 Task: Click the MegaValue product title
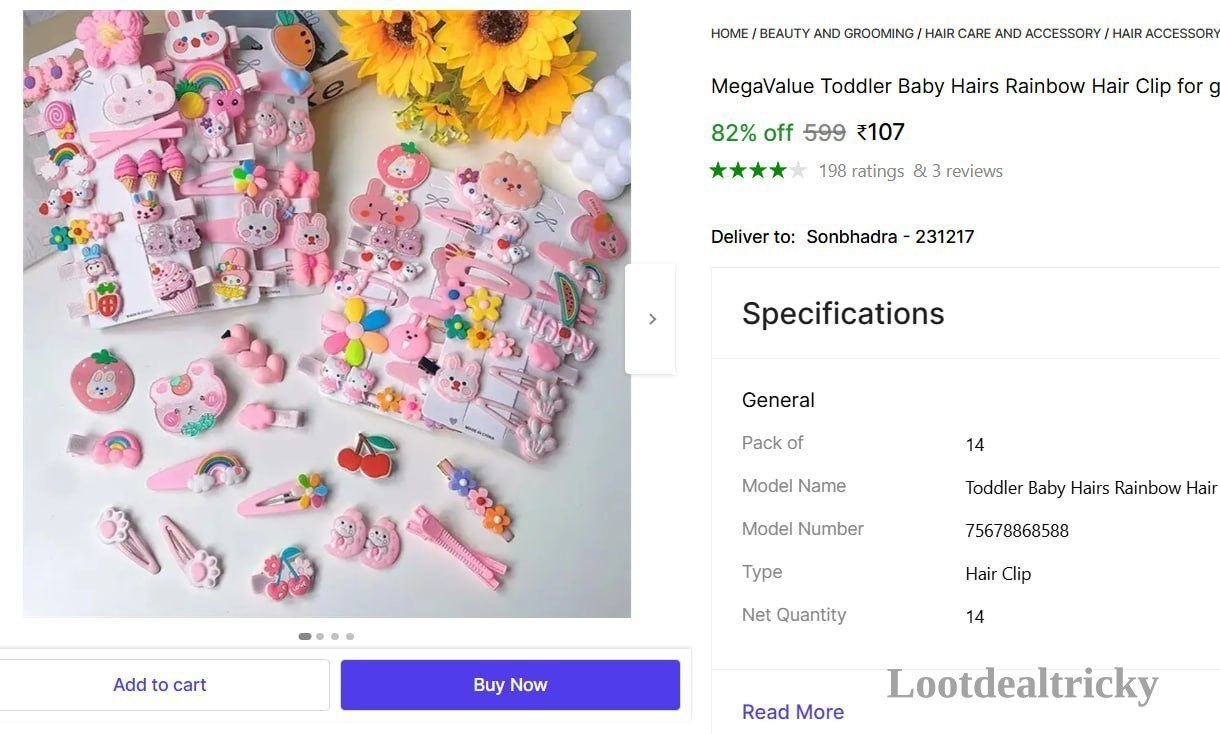(965, 86)
